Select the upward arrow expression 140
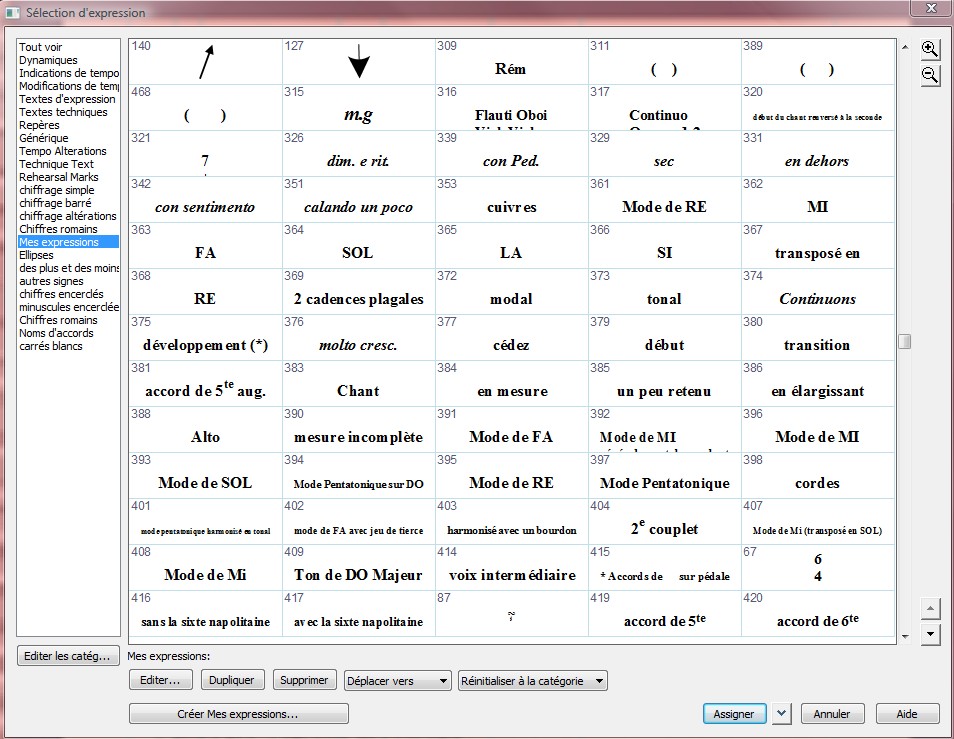Screen dimensions: 954x739 coord(206,62)
